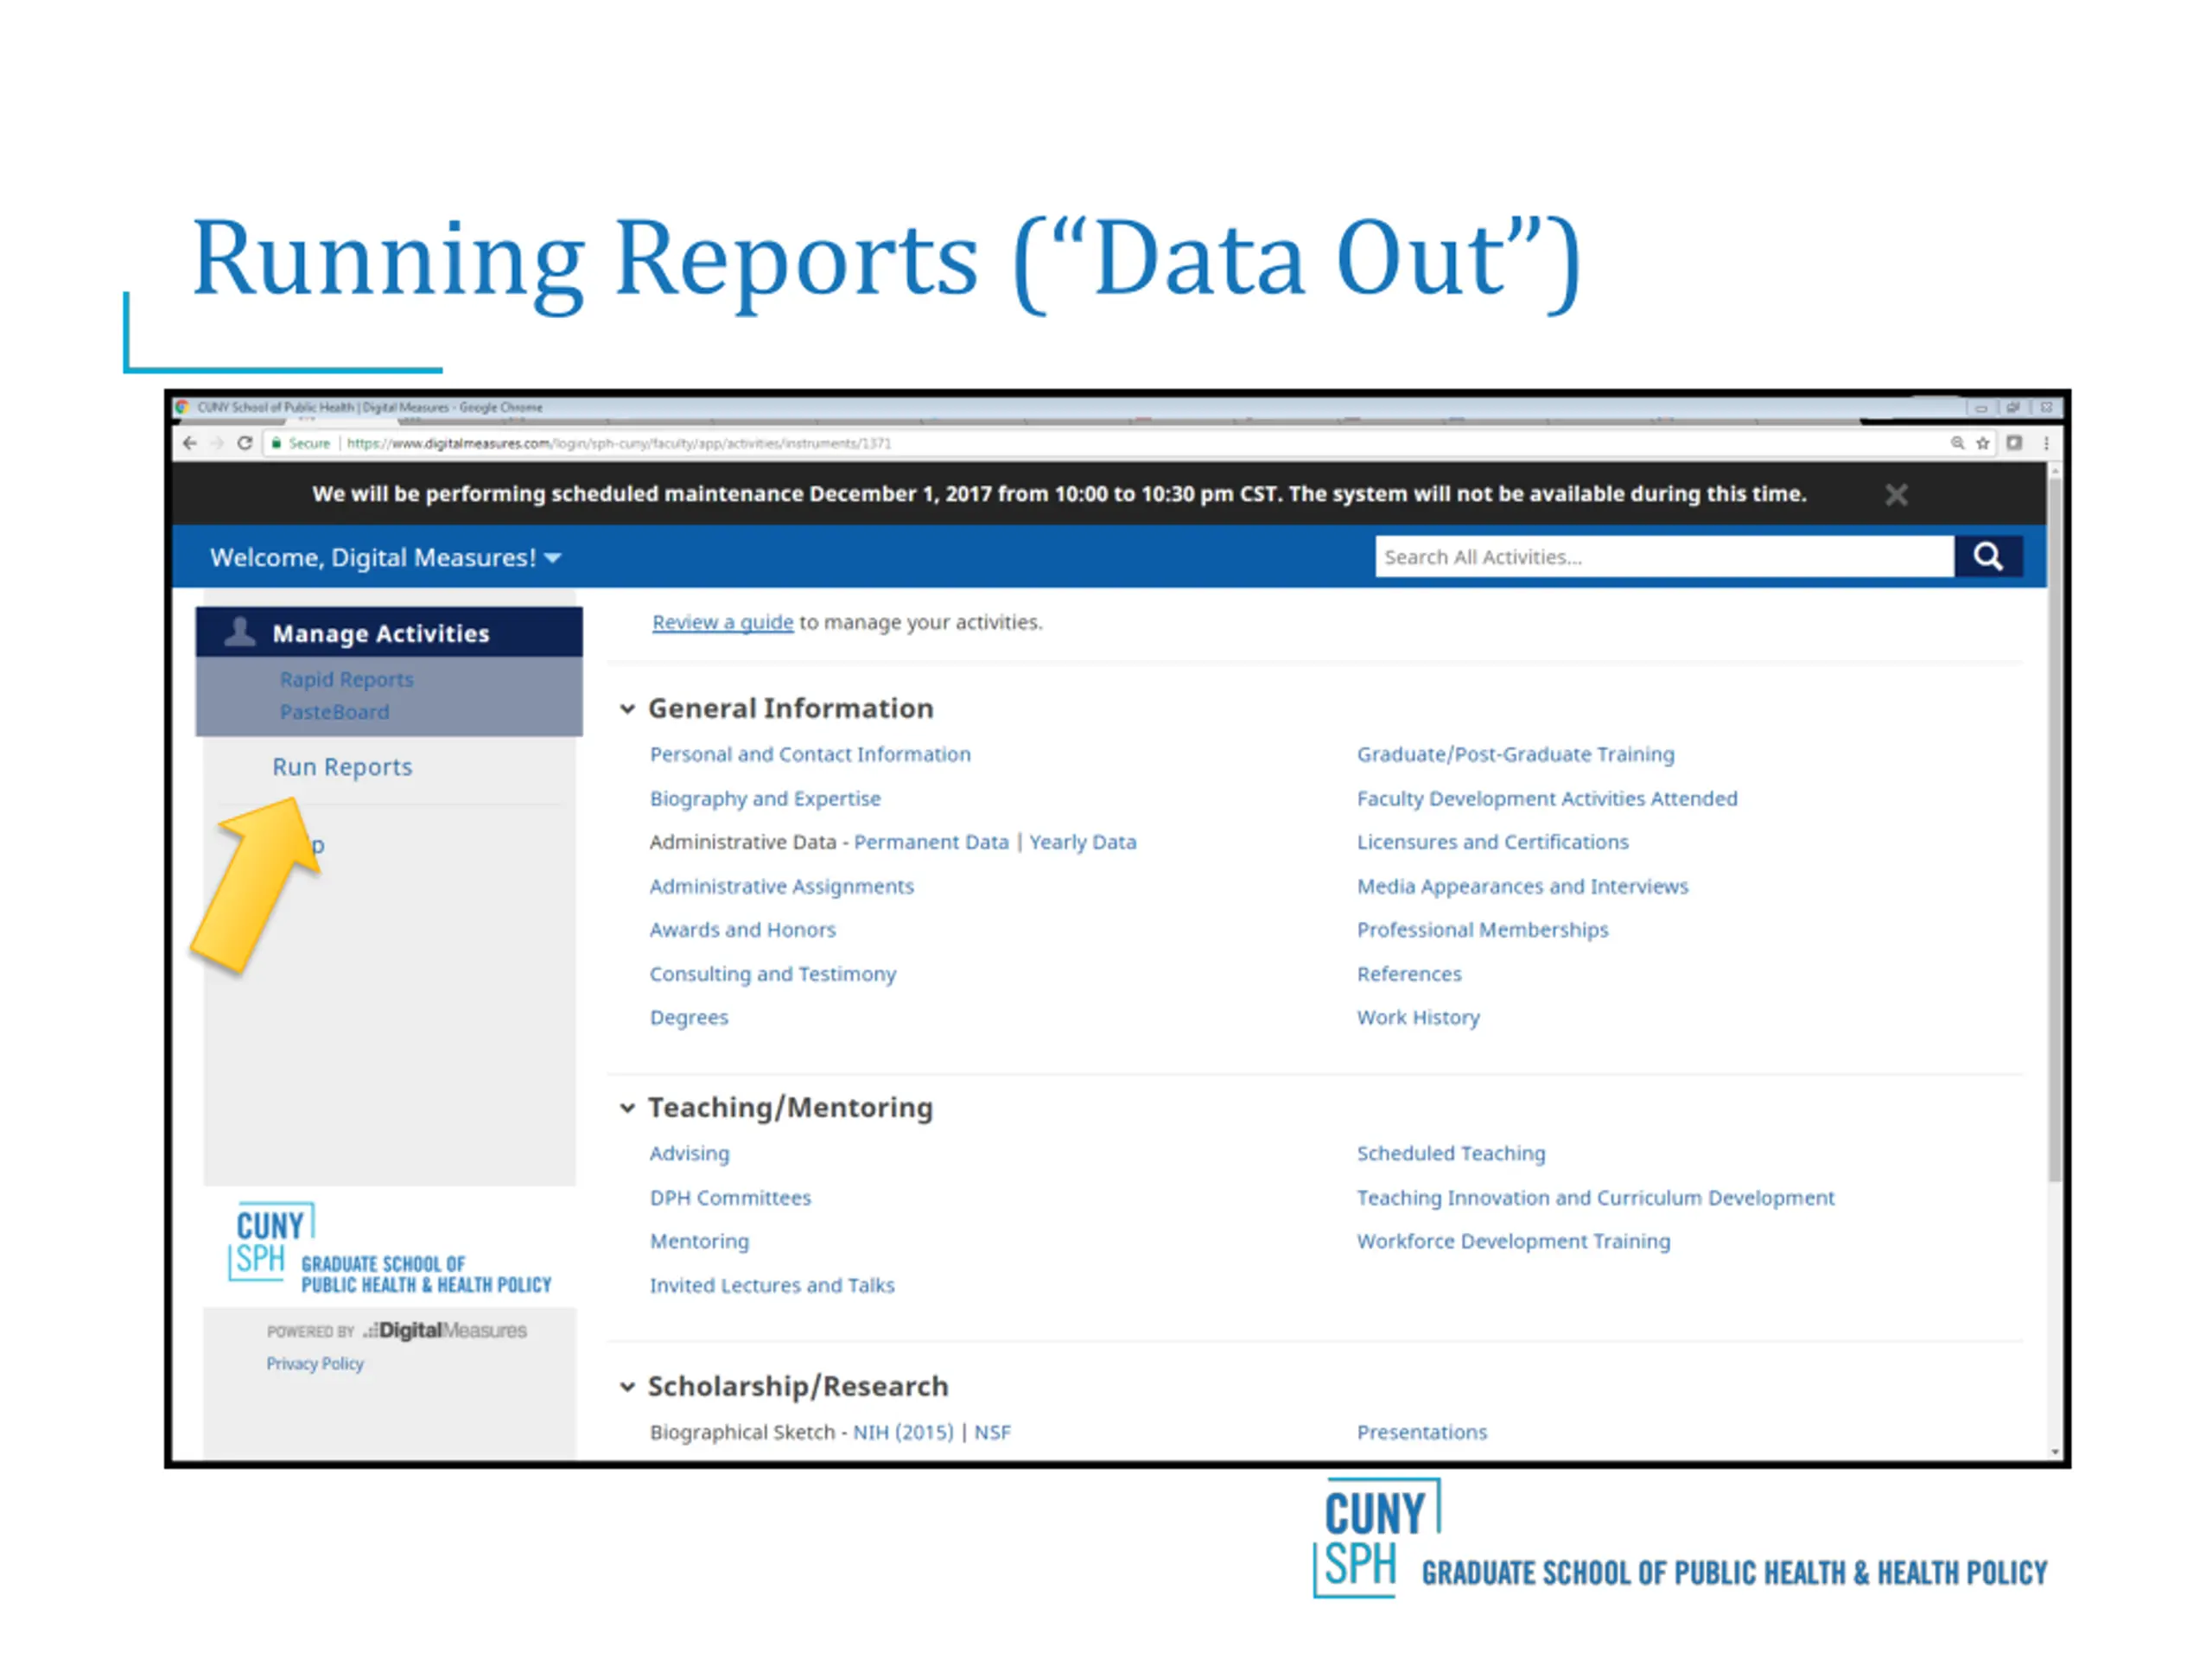Open Biography and Expertise
Screen dimensions: 2212x1659
coord(765,798)
